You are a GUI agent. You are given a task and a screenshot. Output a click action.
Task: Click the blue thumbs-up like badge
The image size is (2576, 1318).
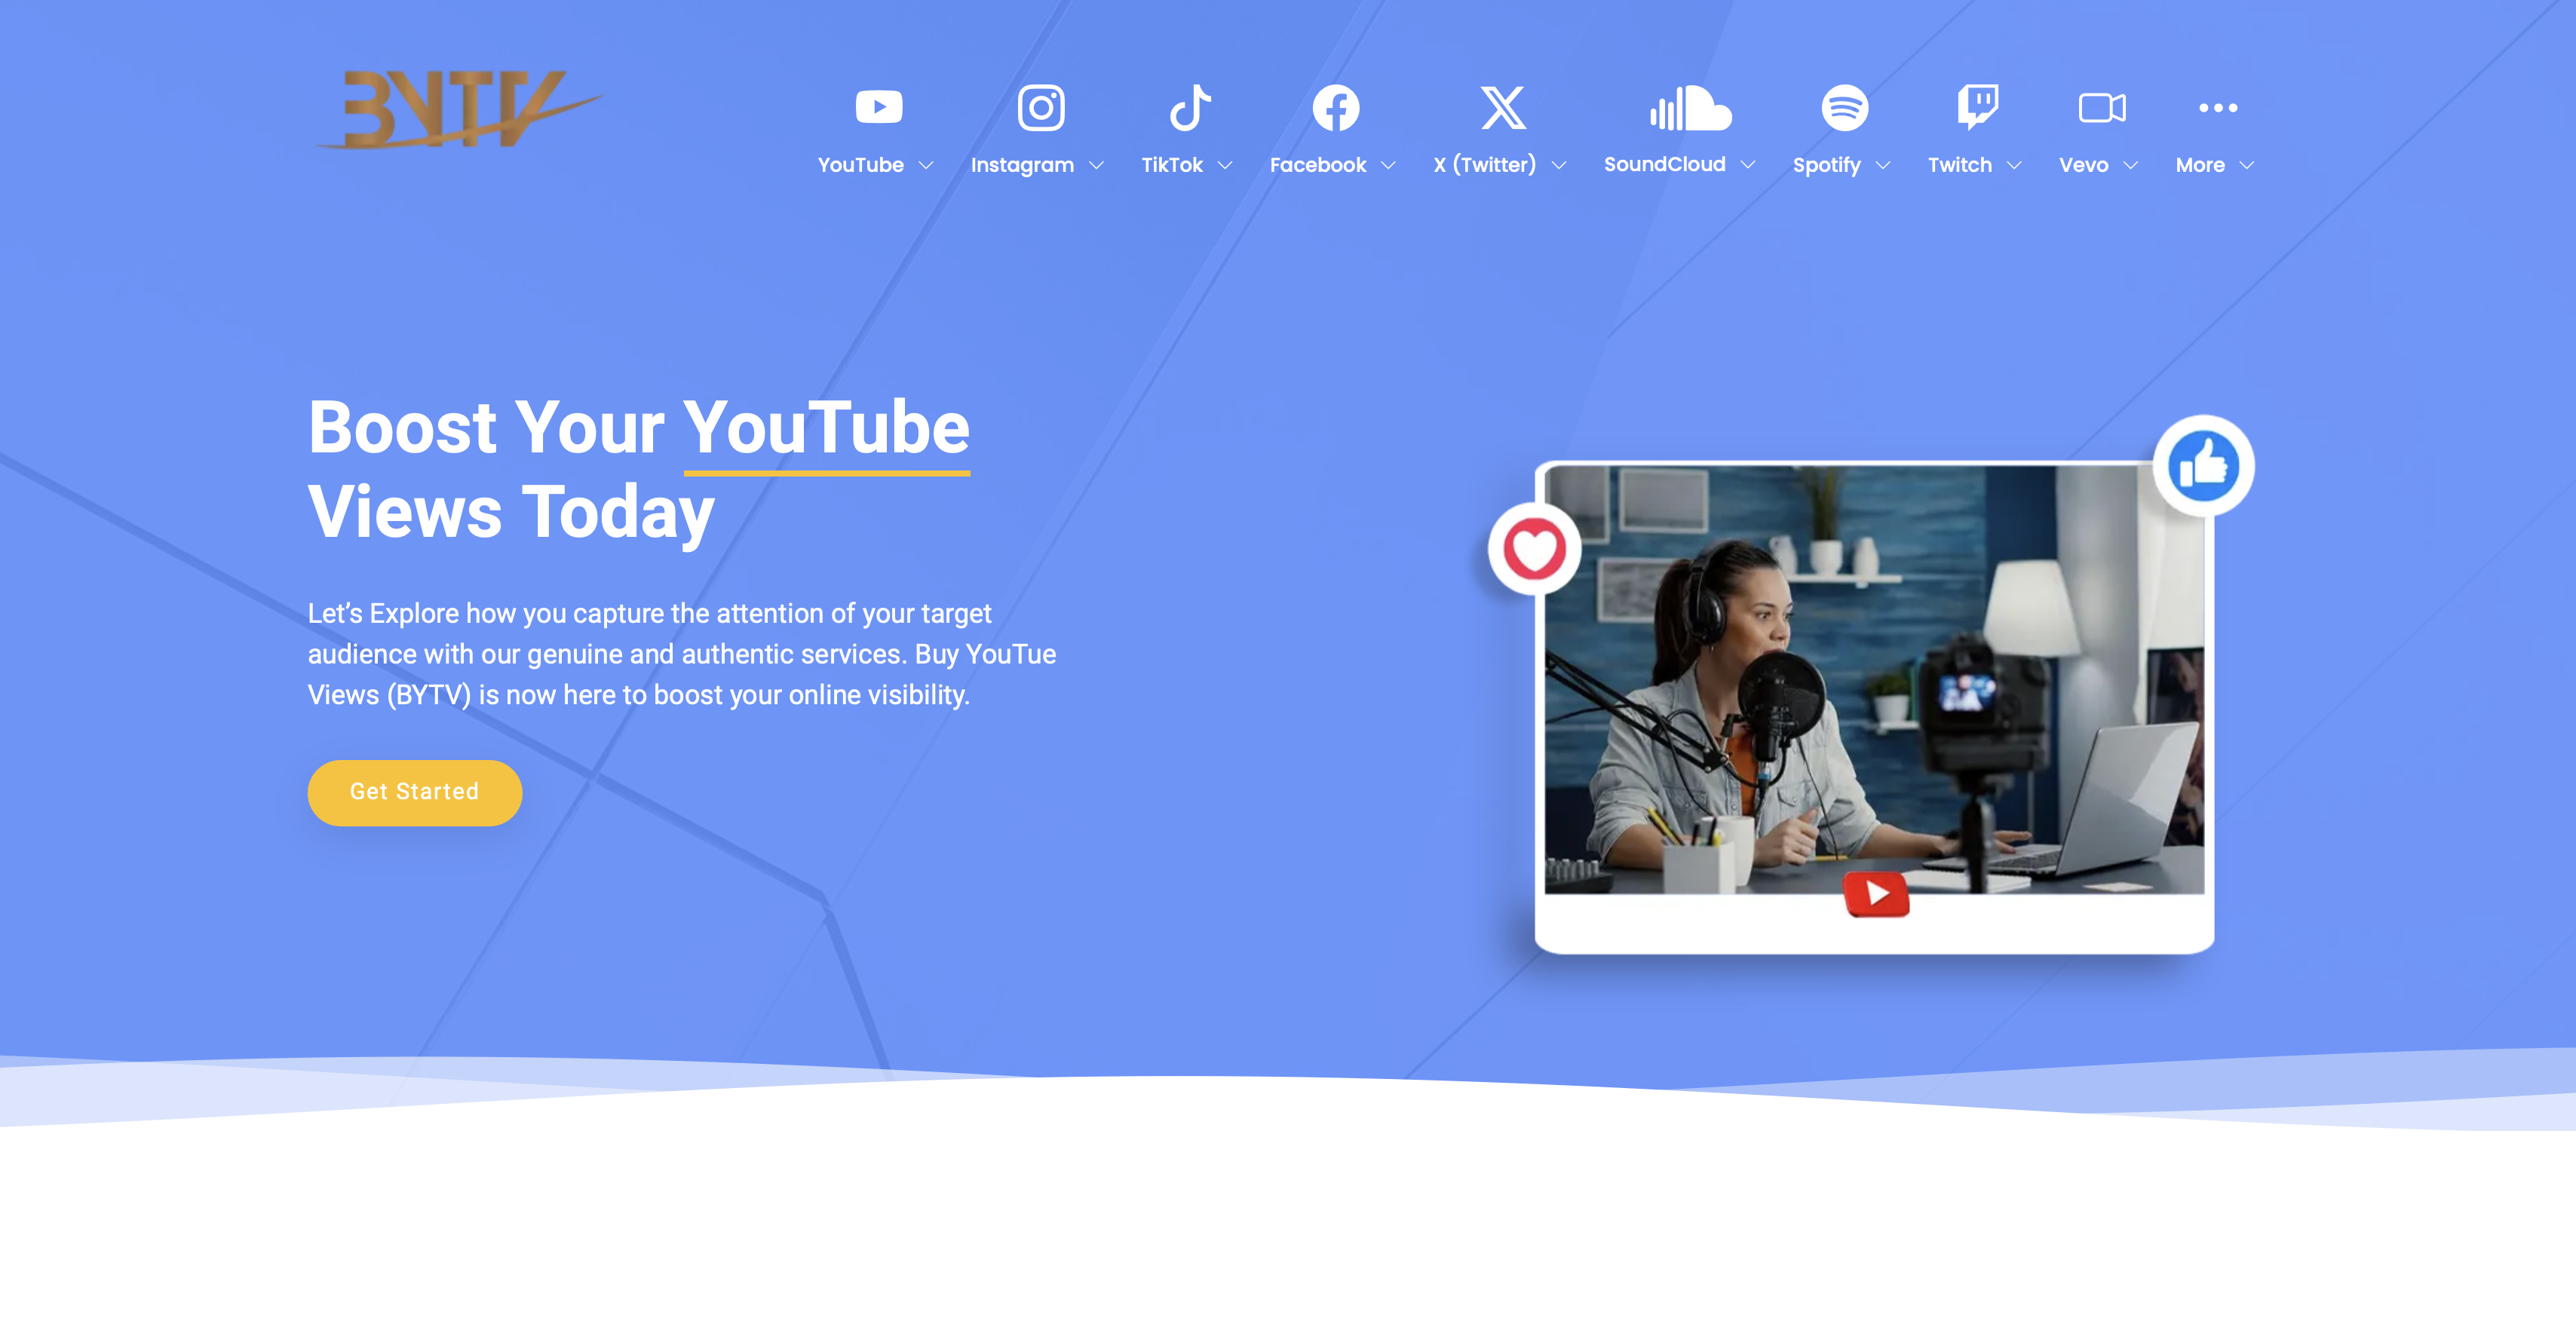2203,466
